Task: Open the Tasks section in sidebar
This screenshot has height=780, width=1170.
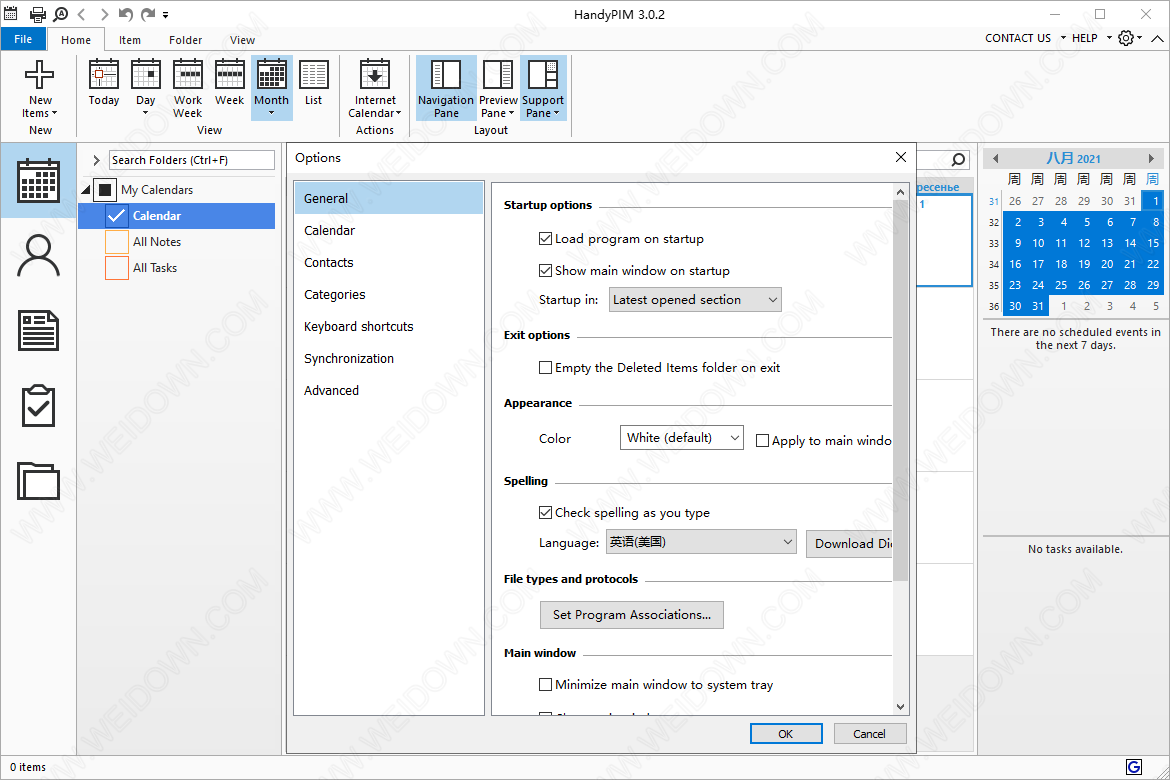Action: (x=39, y=405)
